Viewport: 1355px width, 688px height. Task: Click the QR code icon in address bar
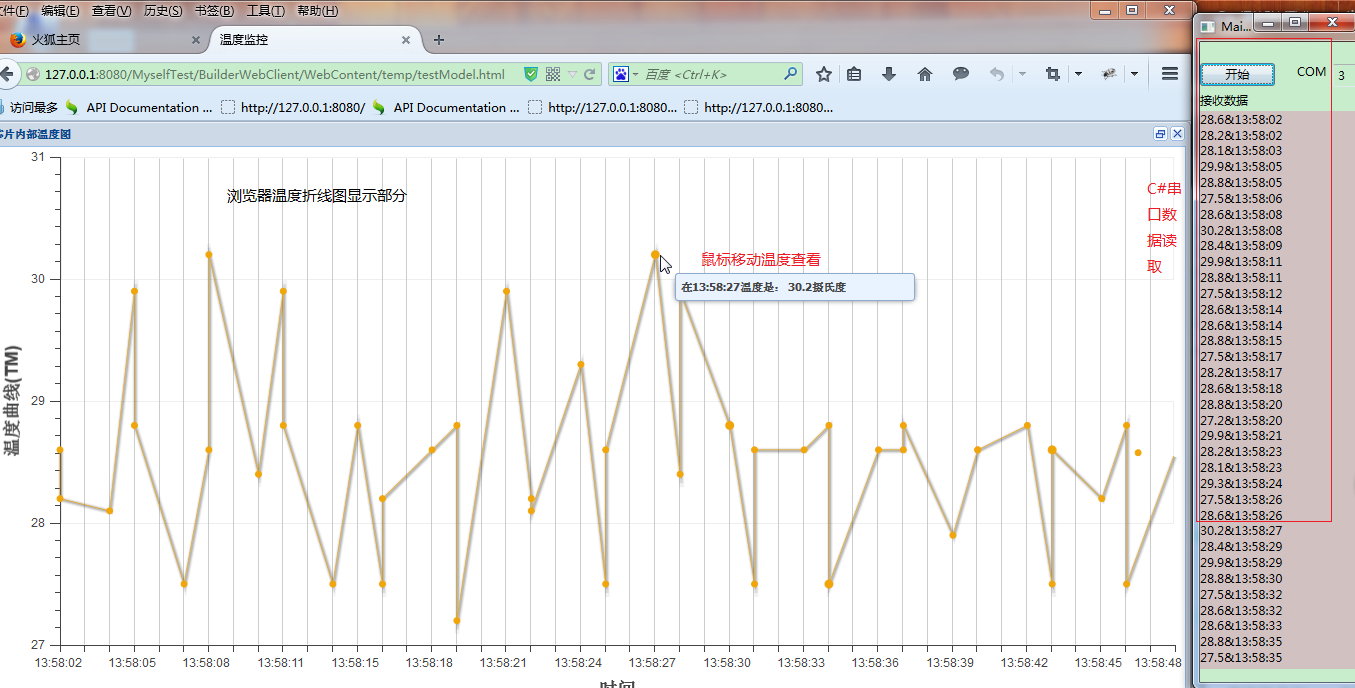pos(553,74)
